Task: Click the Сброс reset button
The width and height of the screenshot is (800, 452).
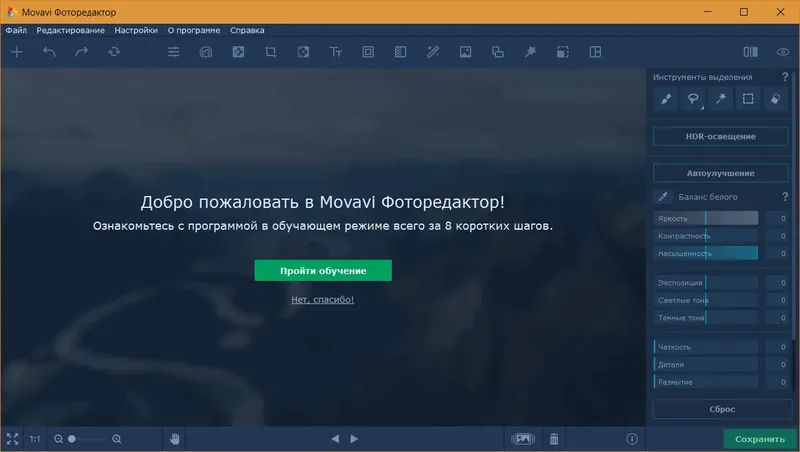Action: pyautogui.click(x=721, y=409)
